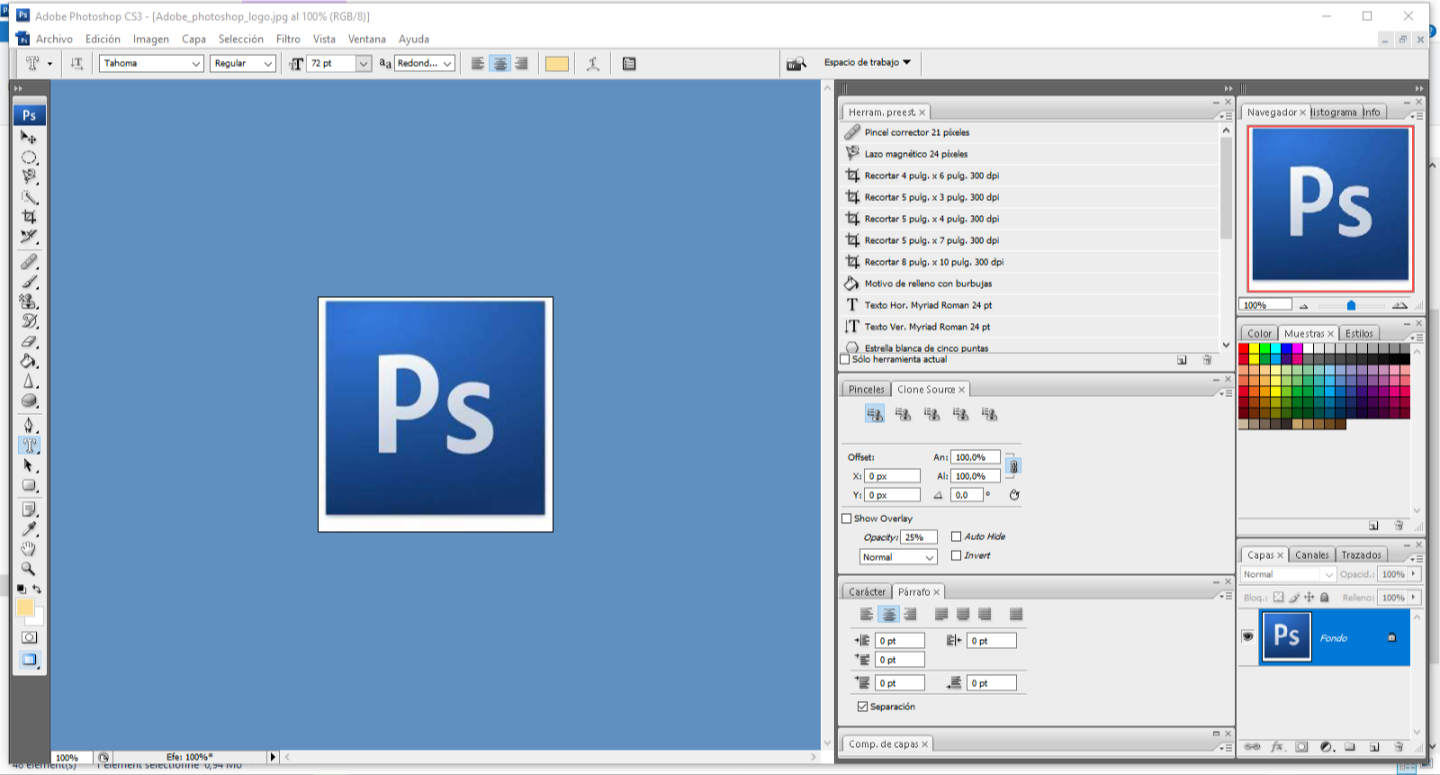
Task: Select the Crop tool
Action: pyautogui.click(x=29, y=217)
